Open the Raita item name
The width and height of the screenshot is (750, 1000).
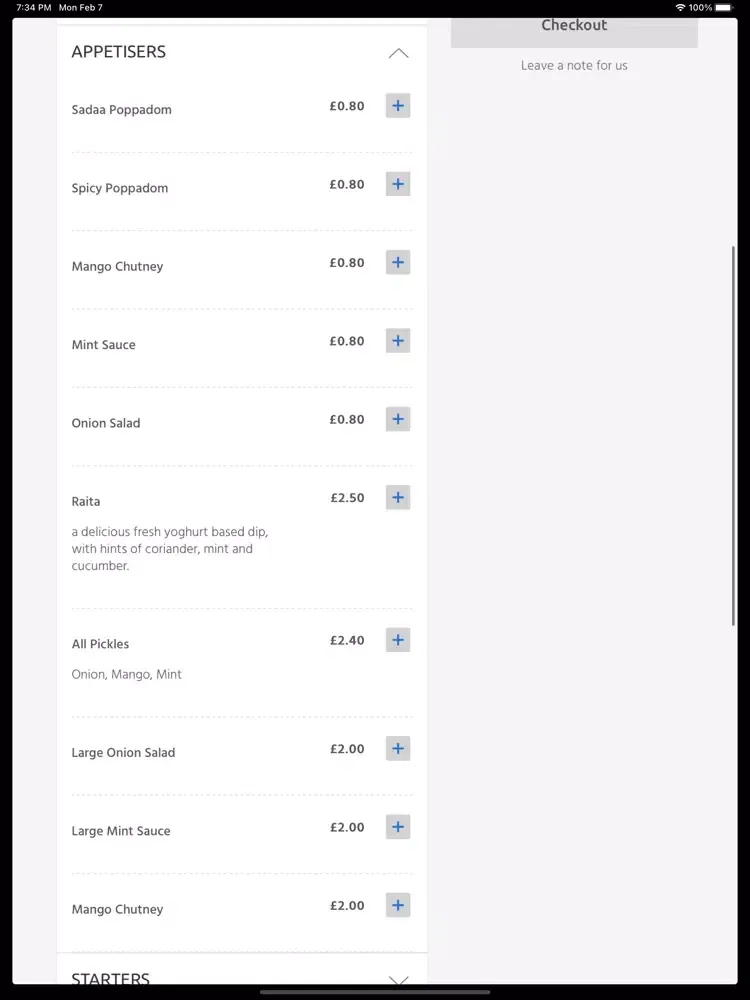pyautogui.click(x=86, y=501)
